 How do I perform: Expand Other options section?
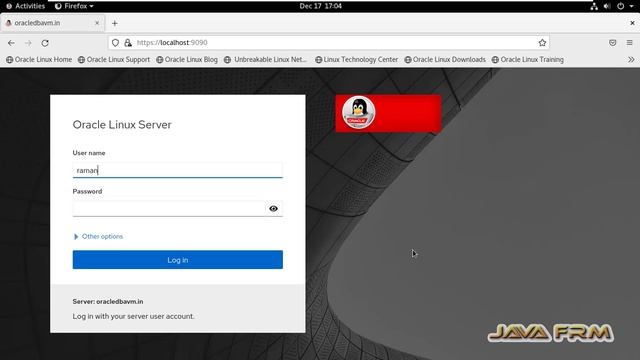coord(98,236)
